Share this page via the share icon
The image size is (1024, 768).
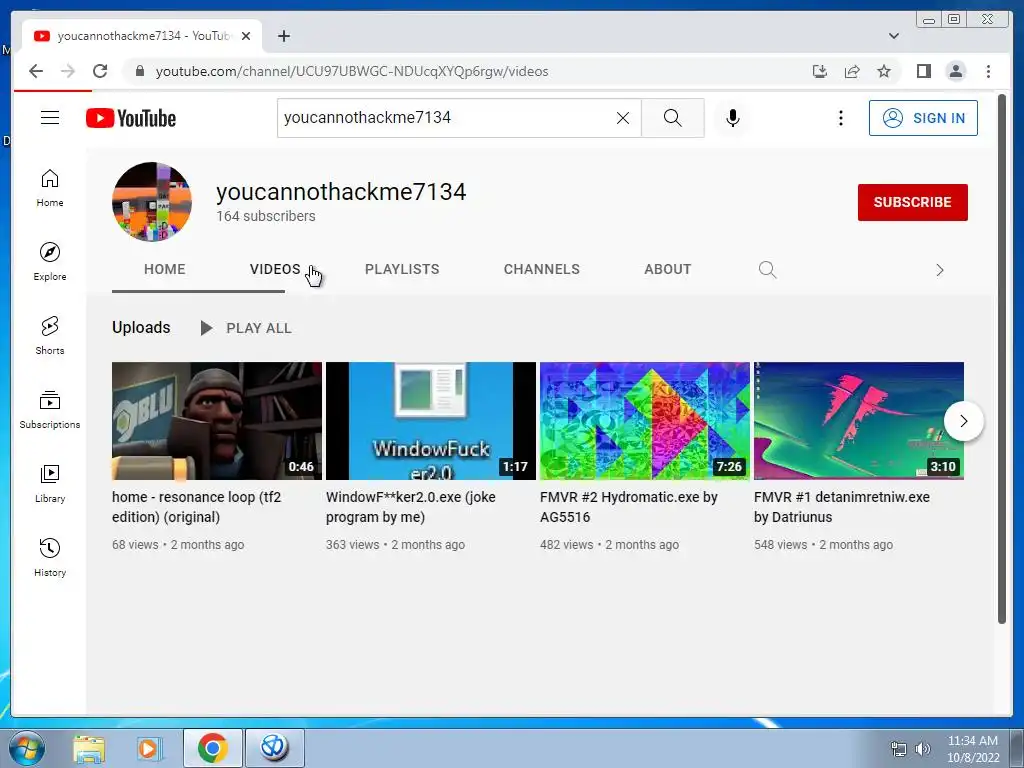tap(852, 71)
